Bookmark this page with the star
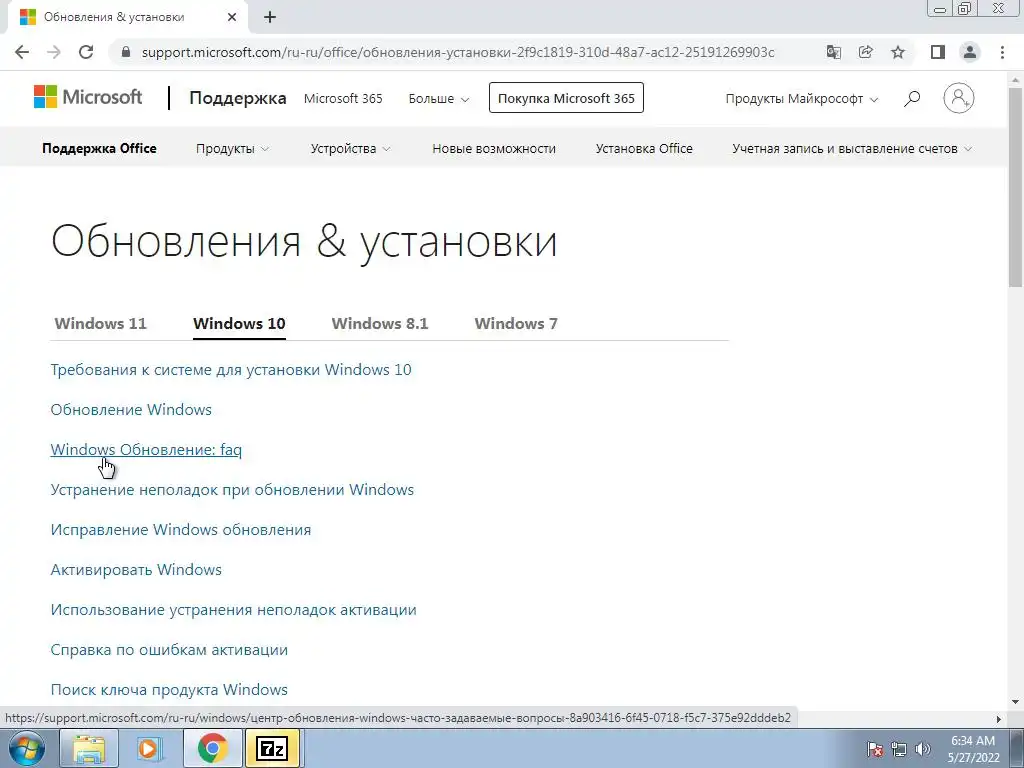The image size is (1024, 768). click(x=899, y=52)
